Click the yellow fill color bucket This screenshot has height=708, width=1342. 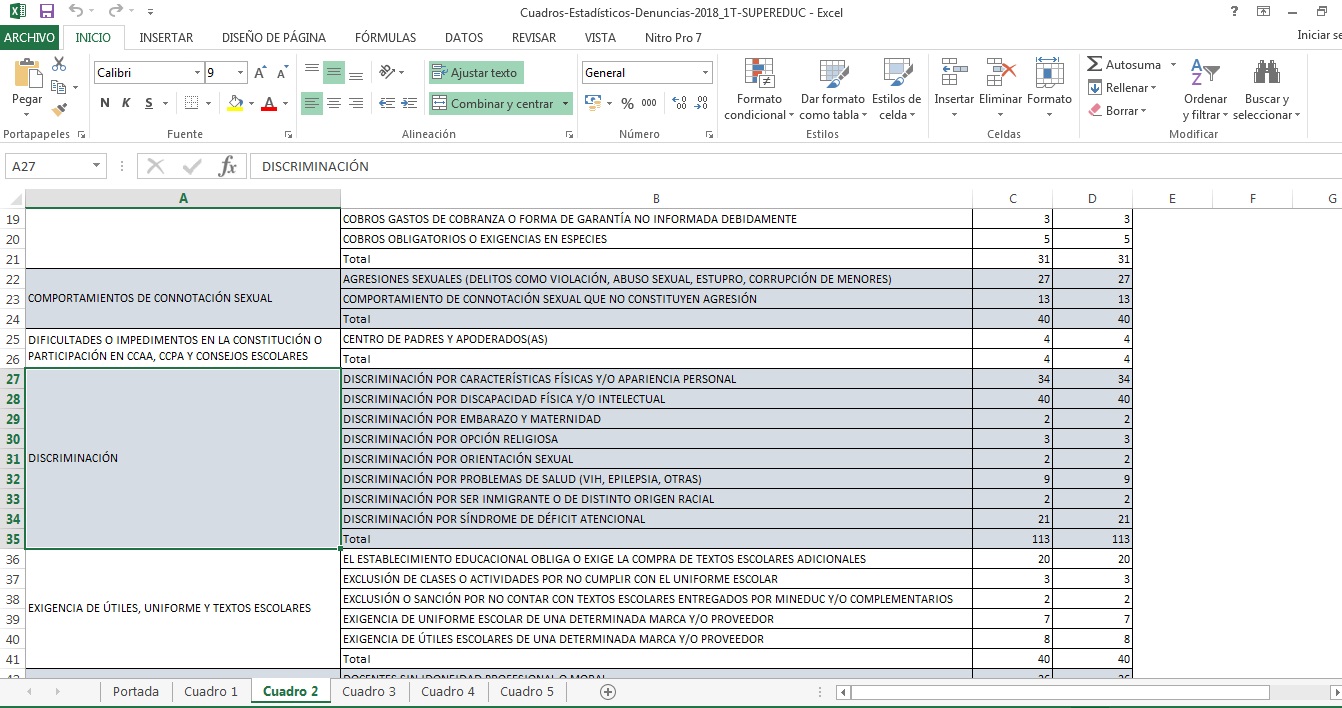coord(235,104)
